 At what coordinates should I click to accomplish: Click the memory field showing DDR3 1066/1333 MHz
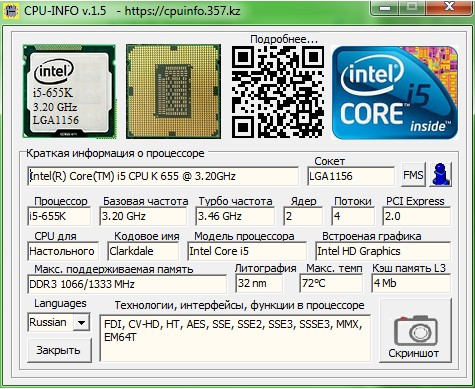coord(127,284)
